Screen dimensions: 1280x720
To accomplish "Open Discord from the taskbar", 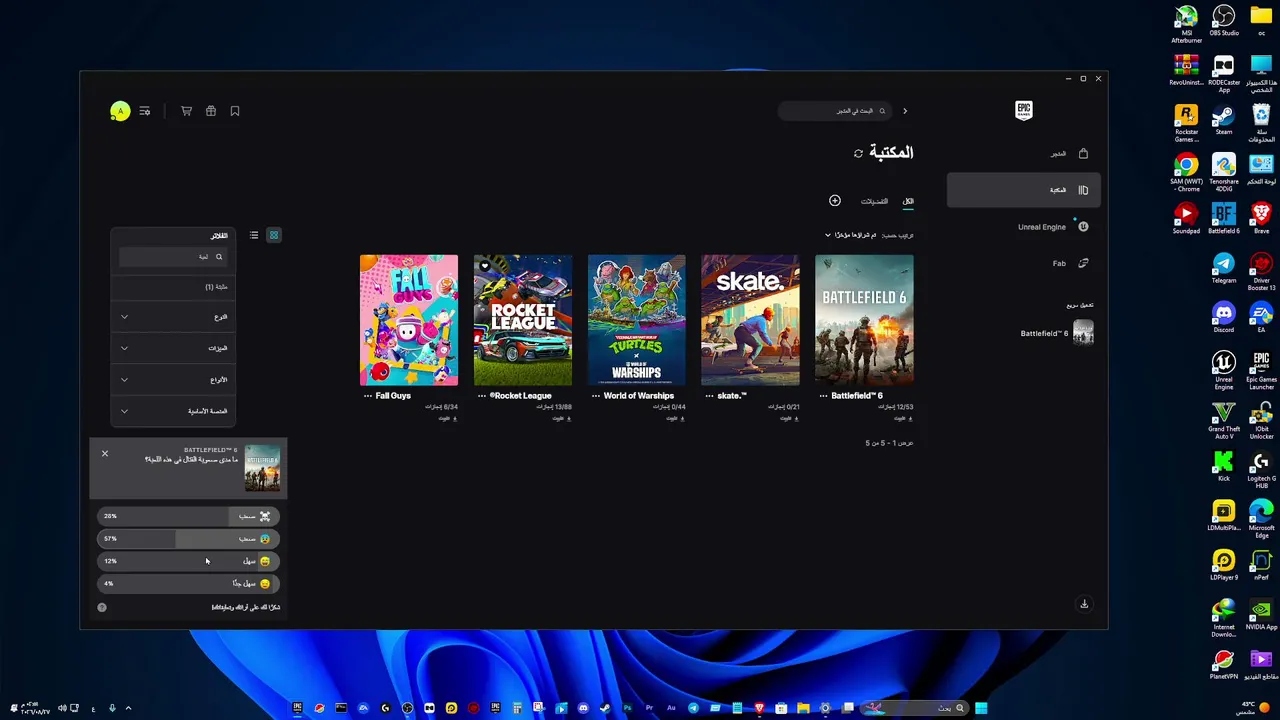I will pos(583,708).
